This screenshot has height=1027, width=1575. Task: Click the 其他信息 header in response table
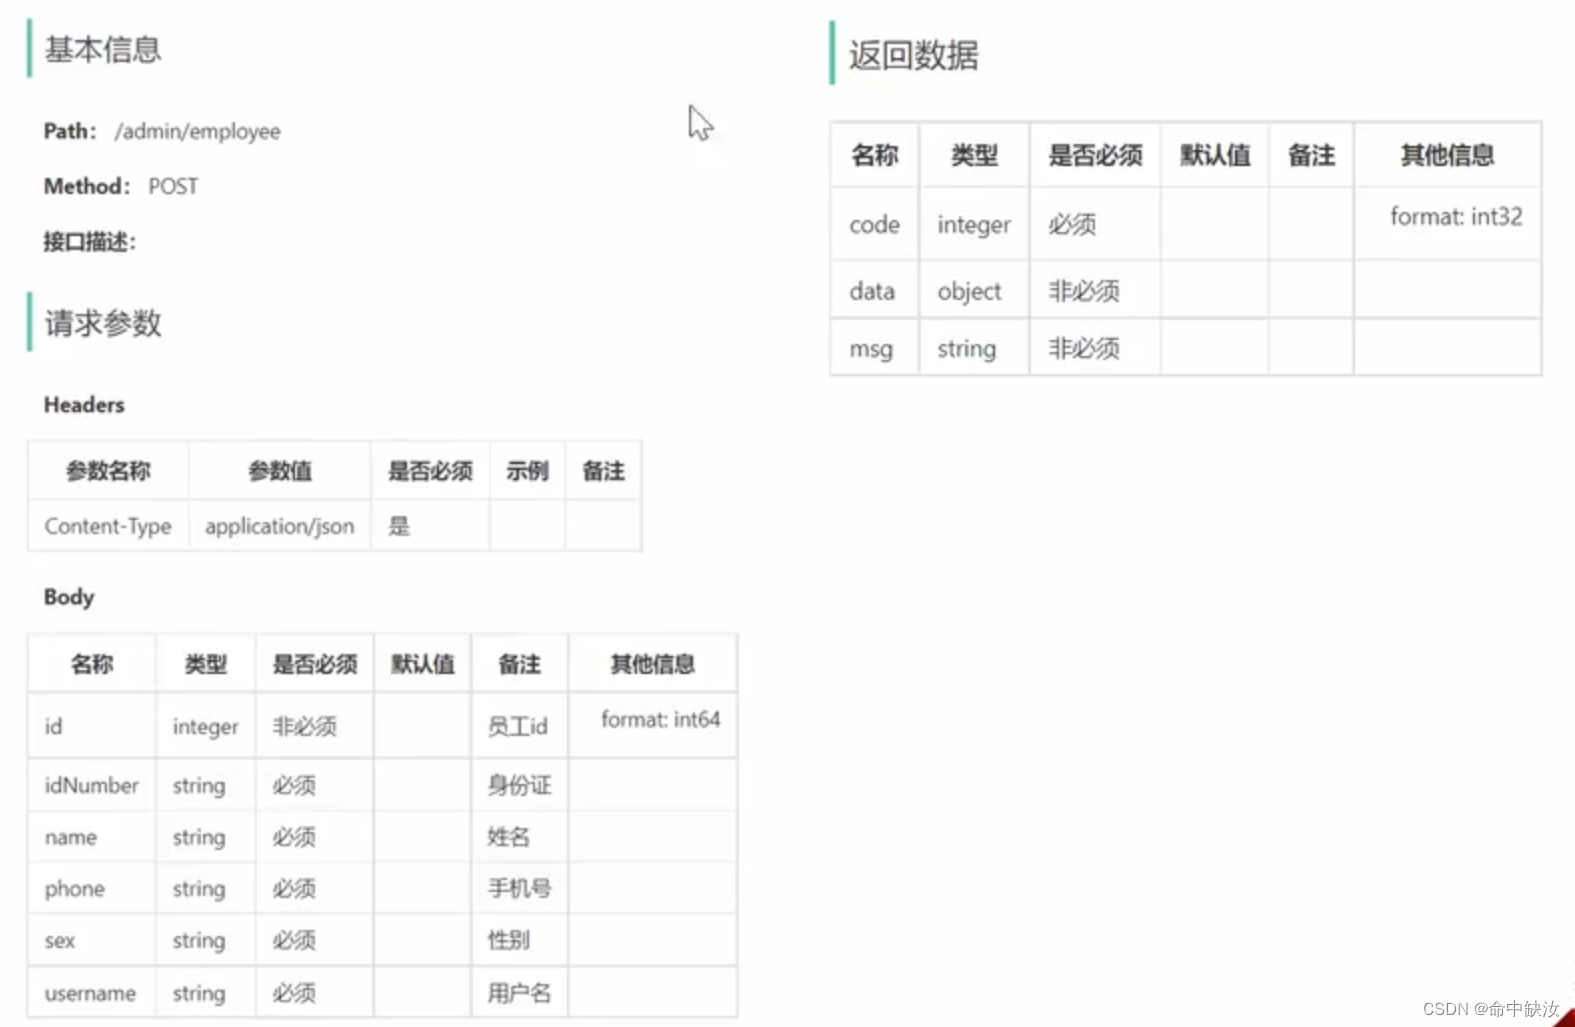[x=1447, y=155]
